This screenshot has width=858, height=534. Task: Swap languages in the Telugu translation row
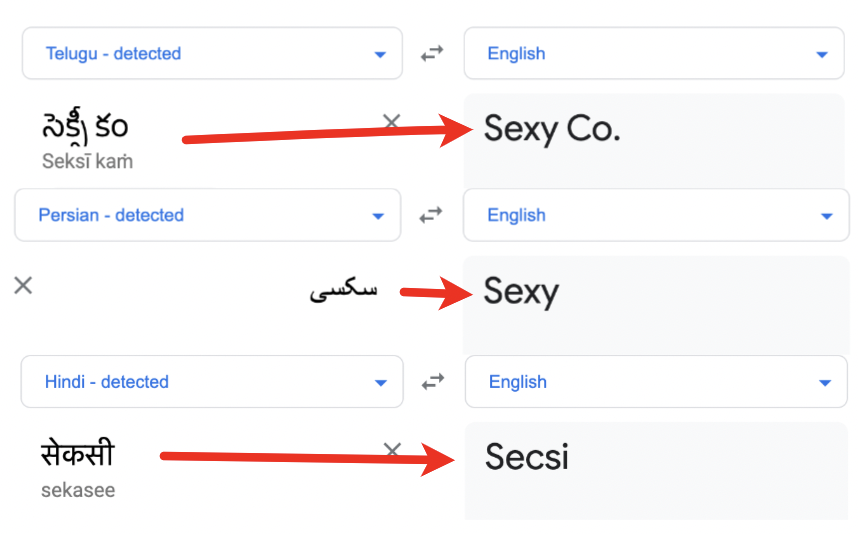(432, 54)
